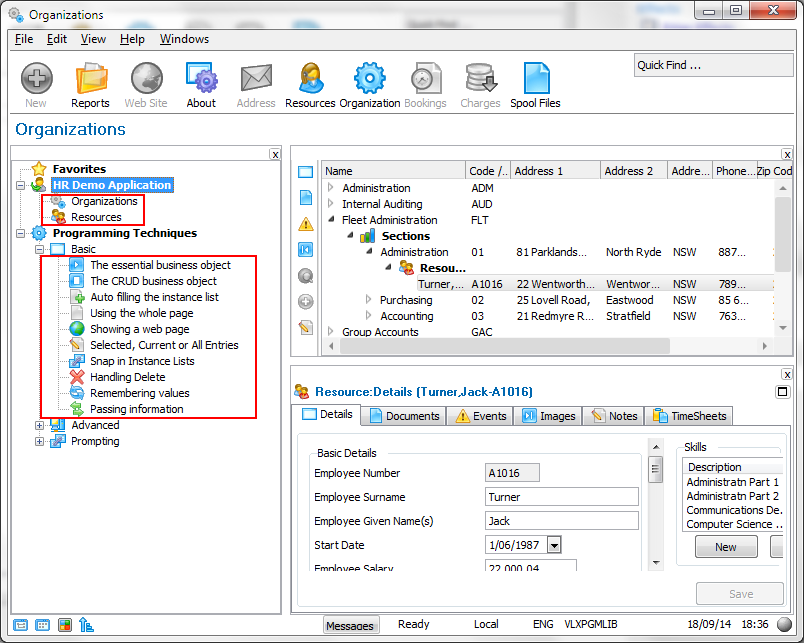Image resolution: width=804 pixels, height=643 pixels.
Task: Click the Organization gear toolbar icon
Action: pyautogui.click(x=370, y=85)
